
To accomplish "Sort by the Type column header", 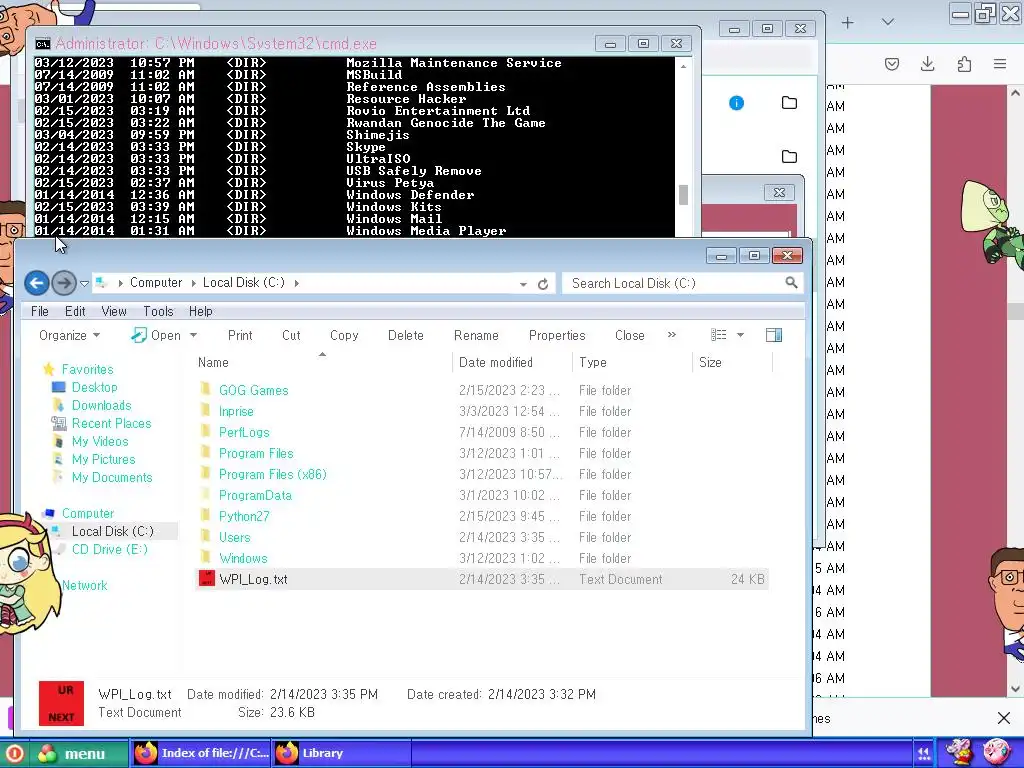I will point(593,362).
